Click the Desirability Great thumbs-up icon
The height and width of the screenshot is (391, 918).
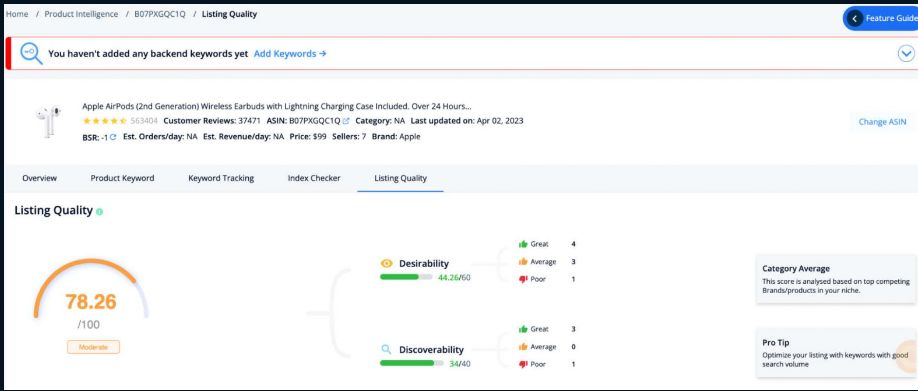pos(523,243)
